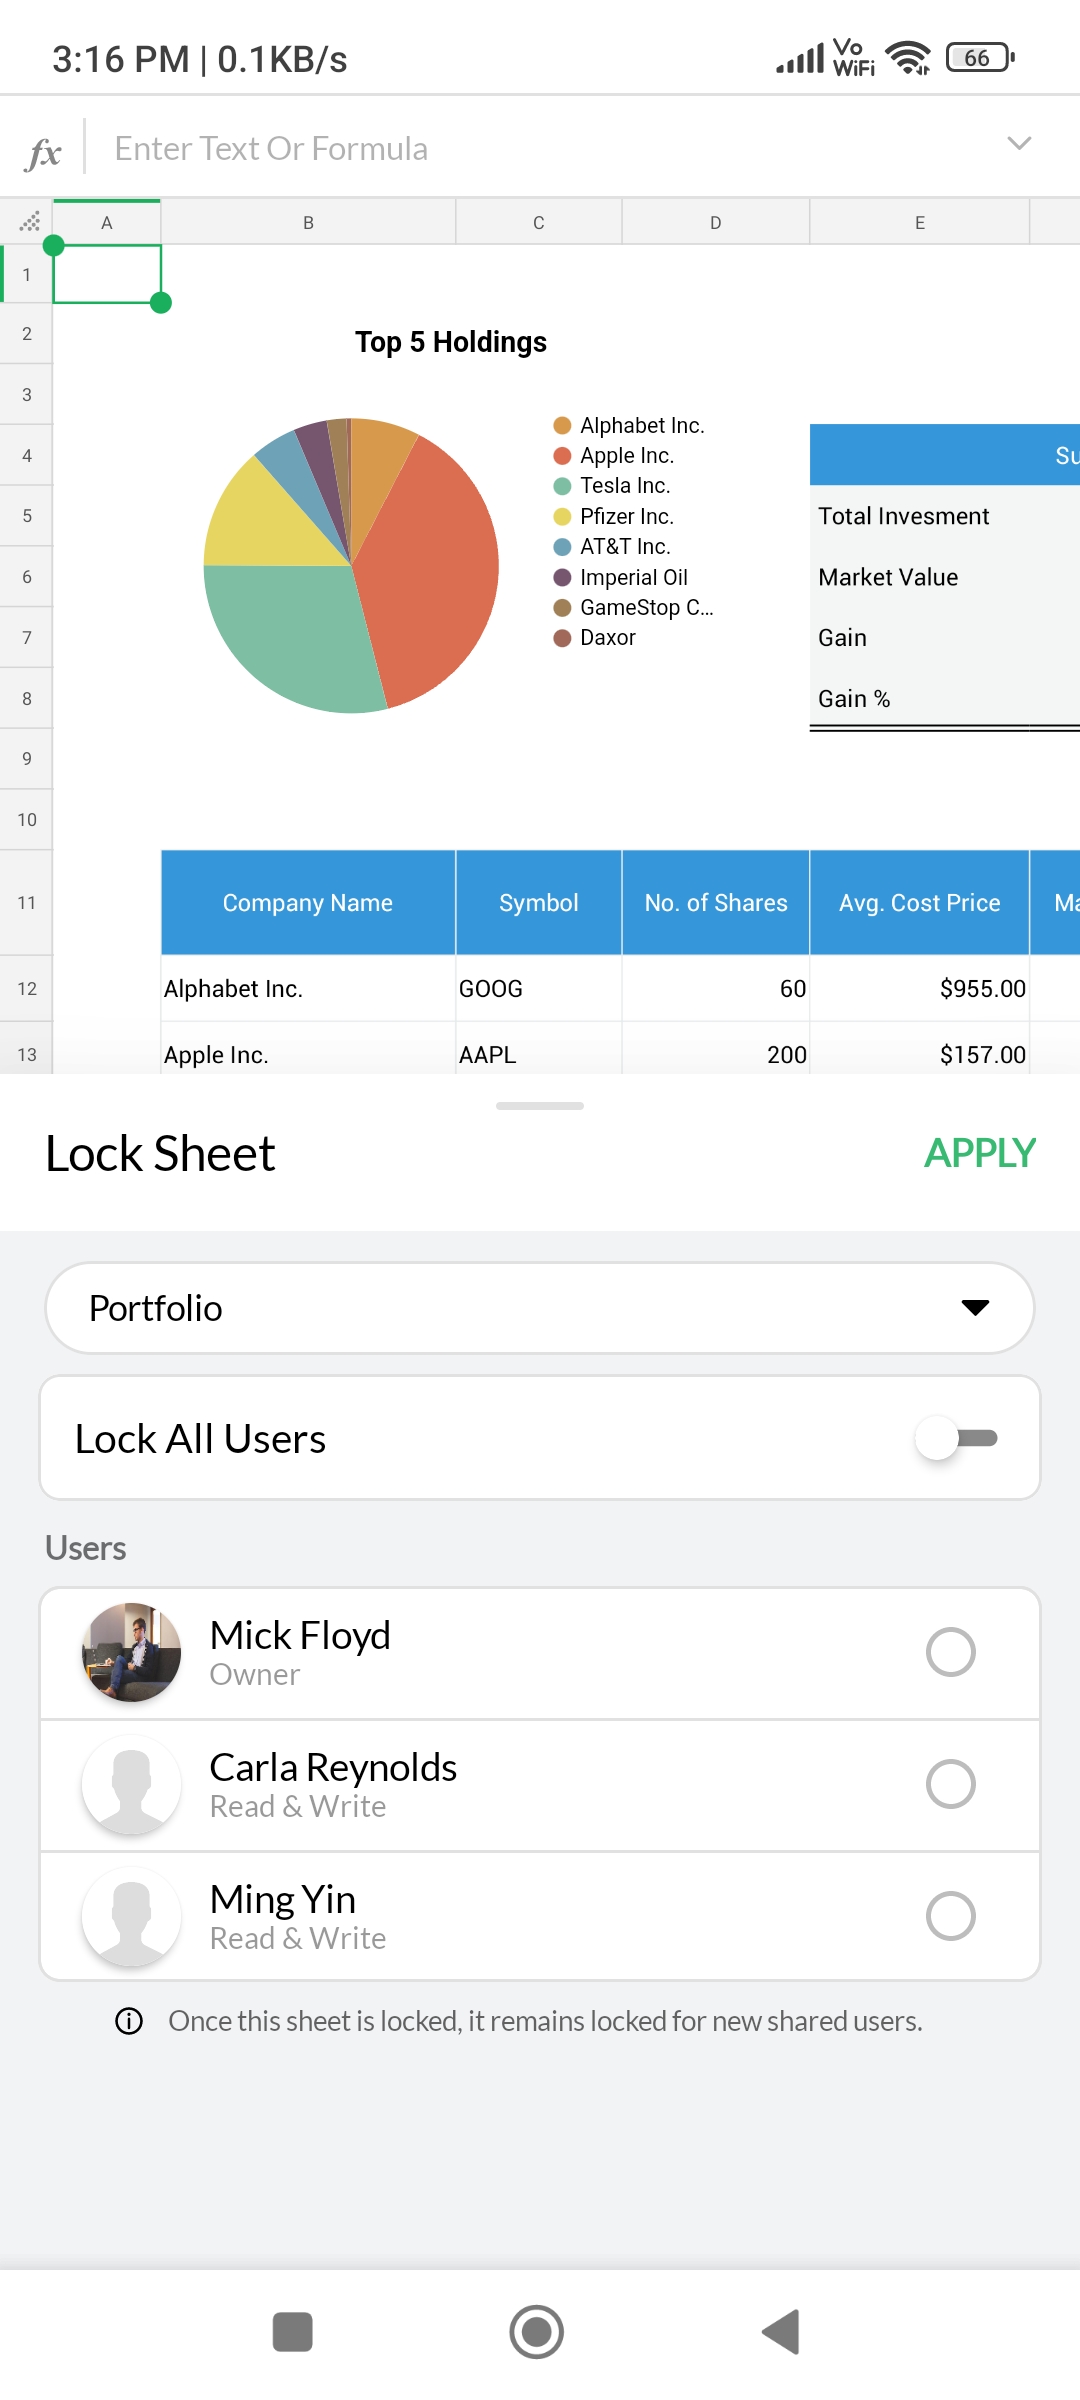The height and width of the screenshot is (2400, 1080).
Task: Tap the info icon below users list
Action: point(129,2021)
